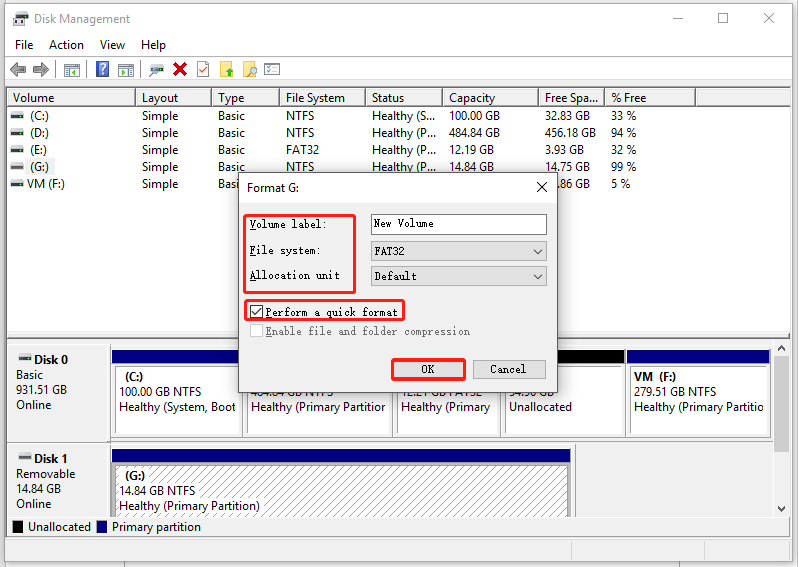
Task: Click the Disk 1 Removable label panel
Action: tap(59, 481)
